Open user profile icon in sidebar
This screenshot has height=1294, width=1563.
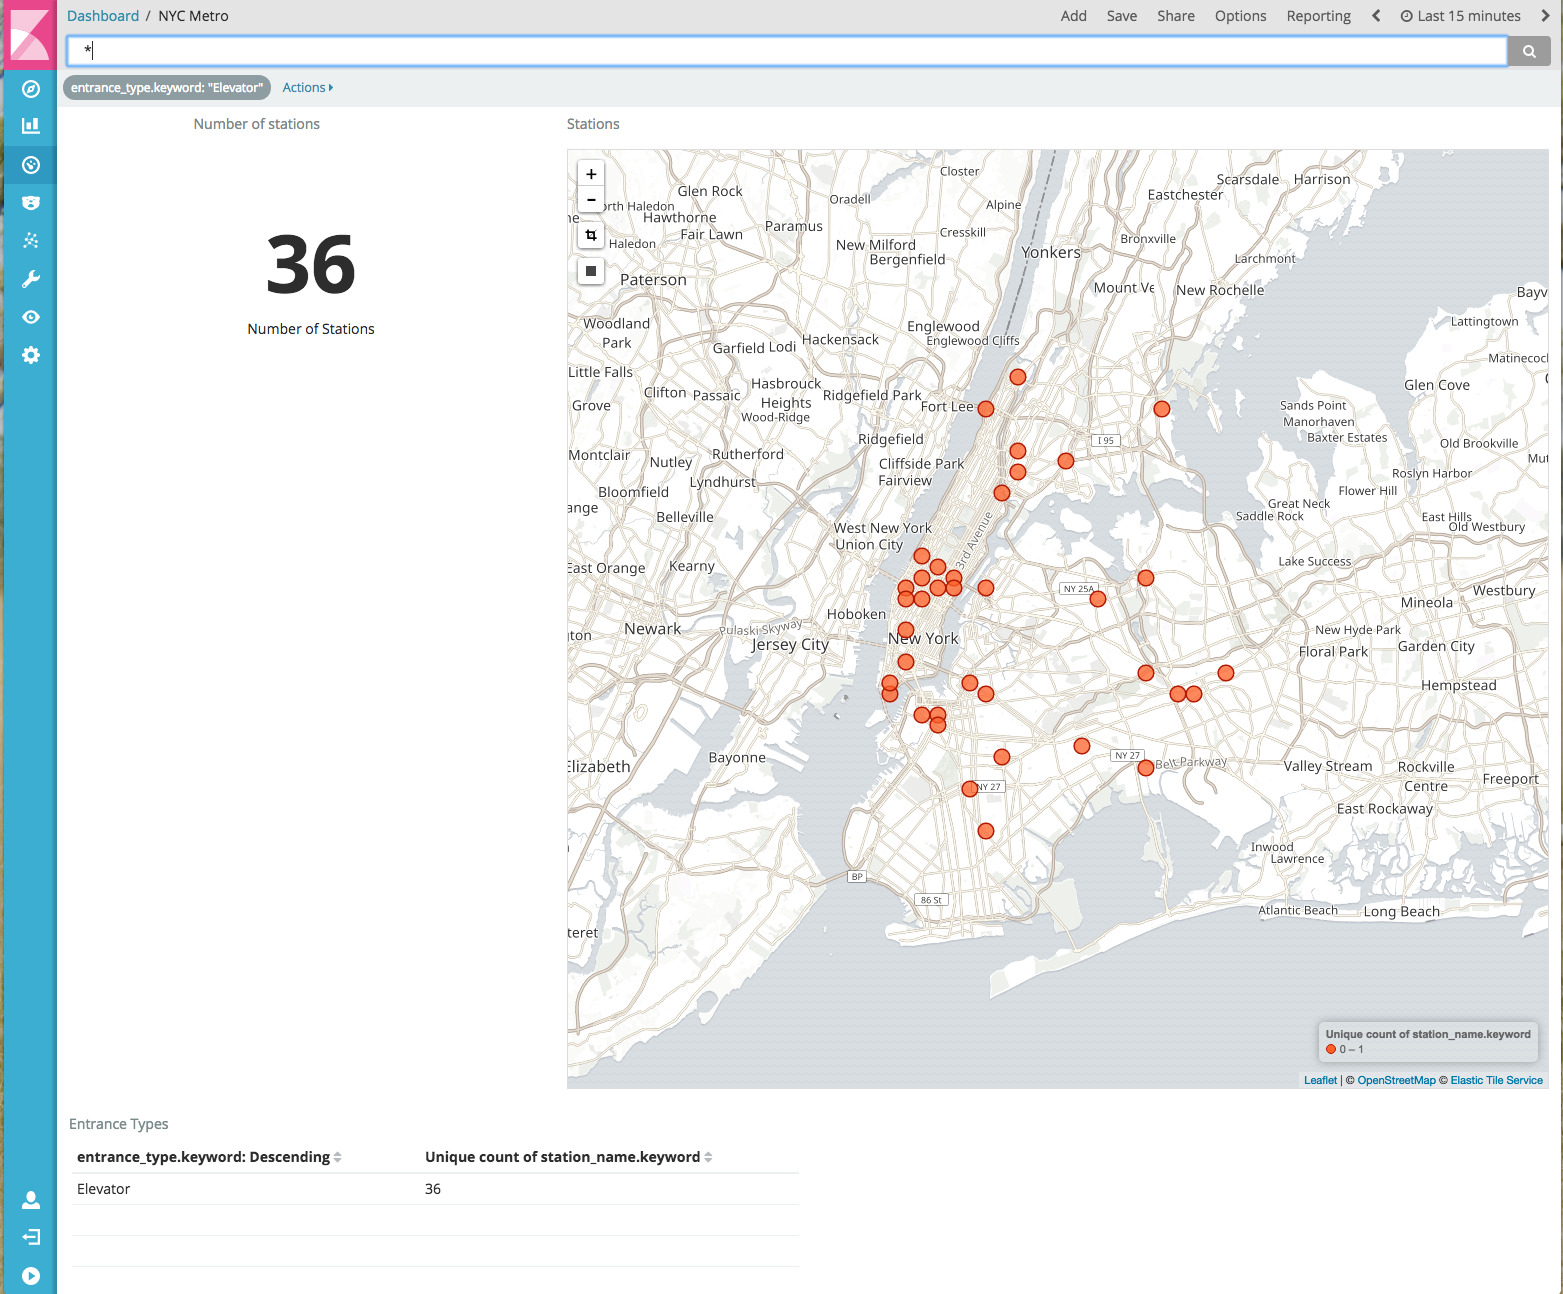(x=31, y=1199)
